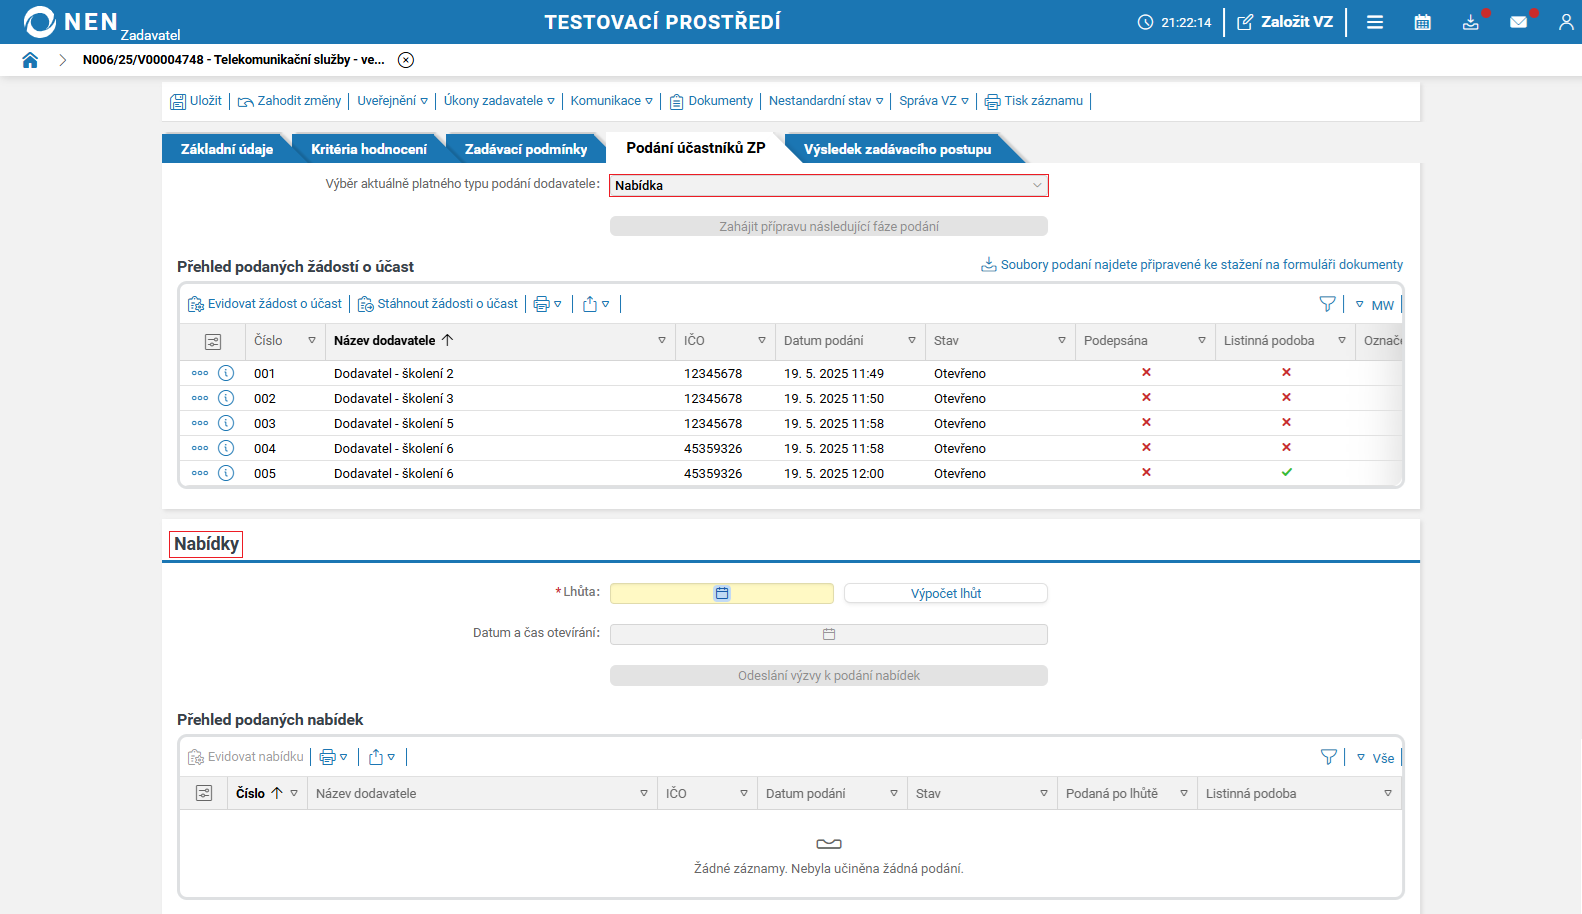Open the downloads icon with red badge

1470,22
